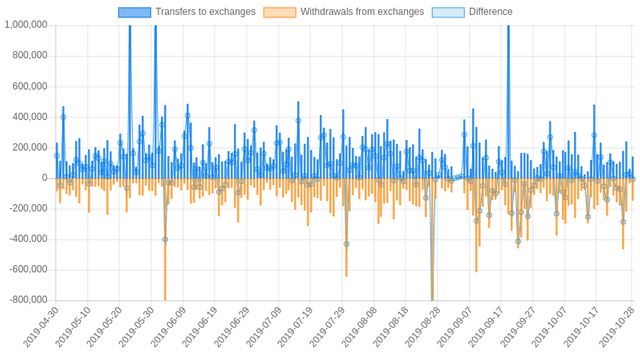Click the 2019-08-28 date label
This screenshot has width=640, height=361.
(x=422, y=328)
